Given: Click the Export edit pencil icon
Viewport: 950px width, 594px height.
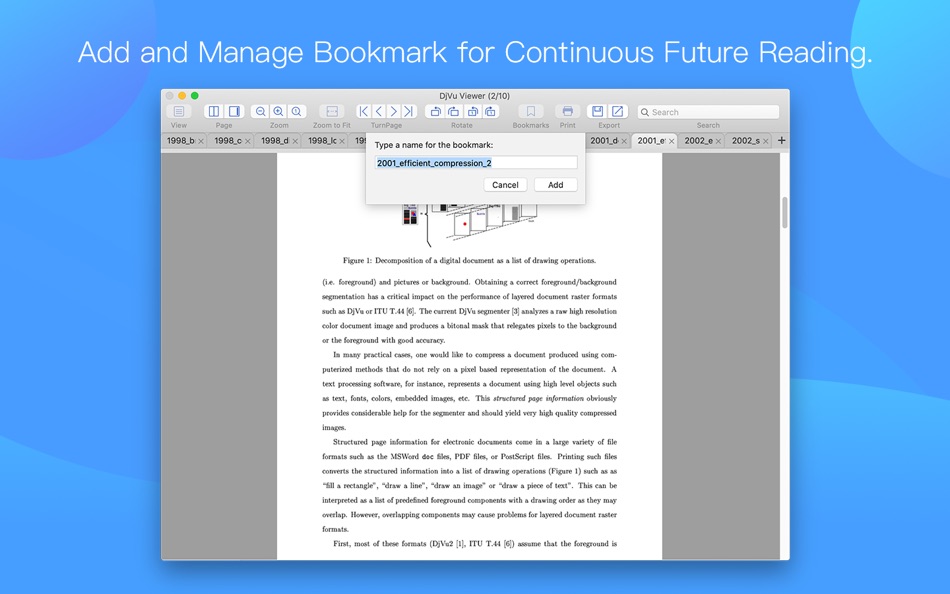Looking at the screenshot, I should pyautogui.click(x=617, y=112).
